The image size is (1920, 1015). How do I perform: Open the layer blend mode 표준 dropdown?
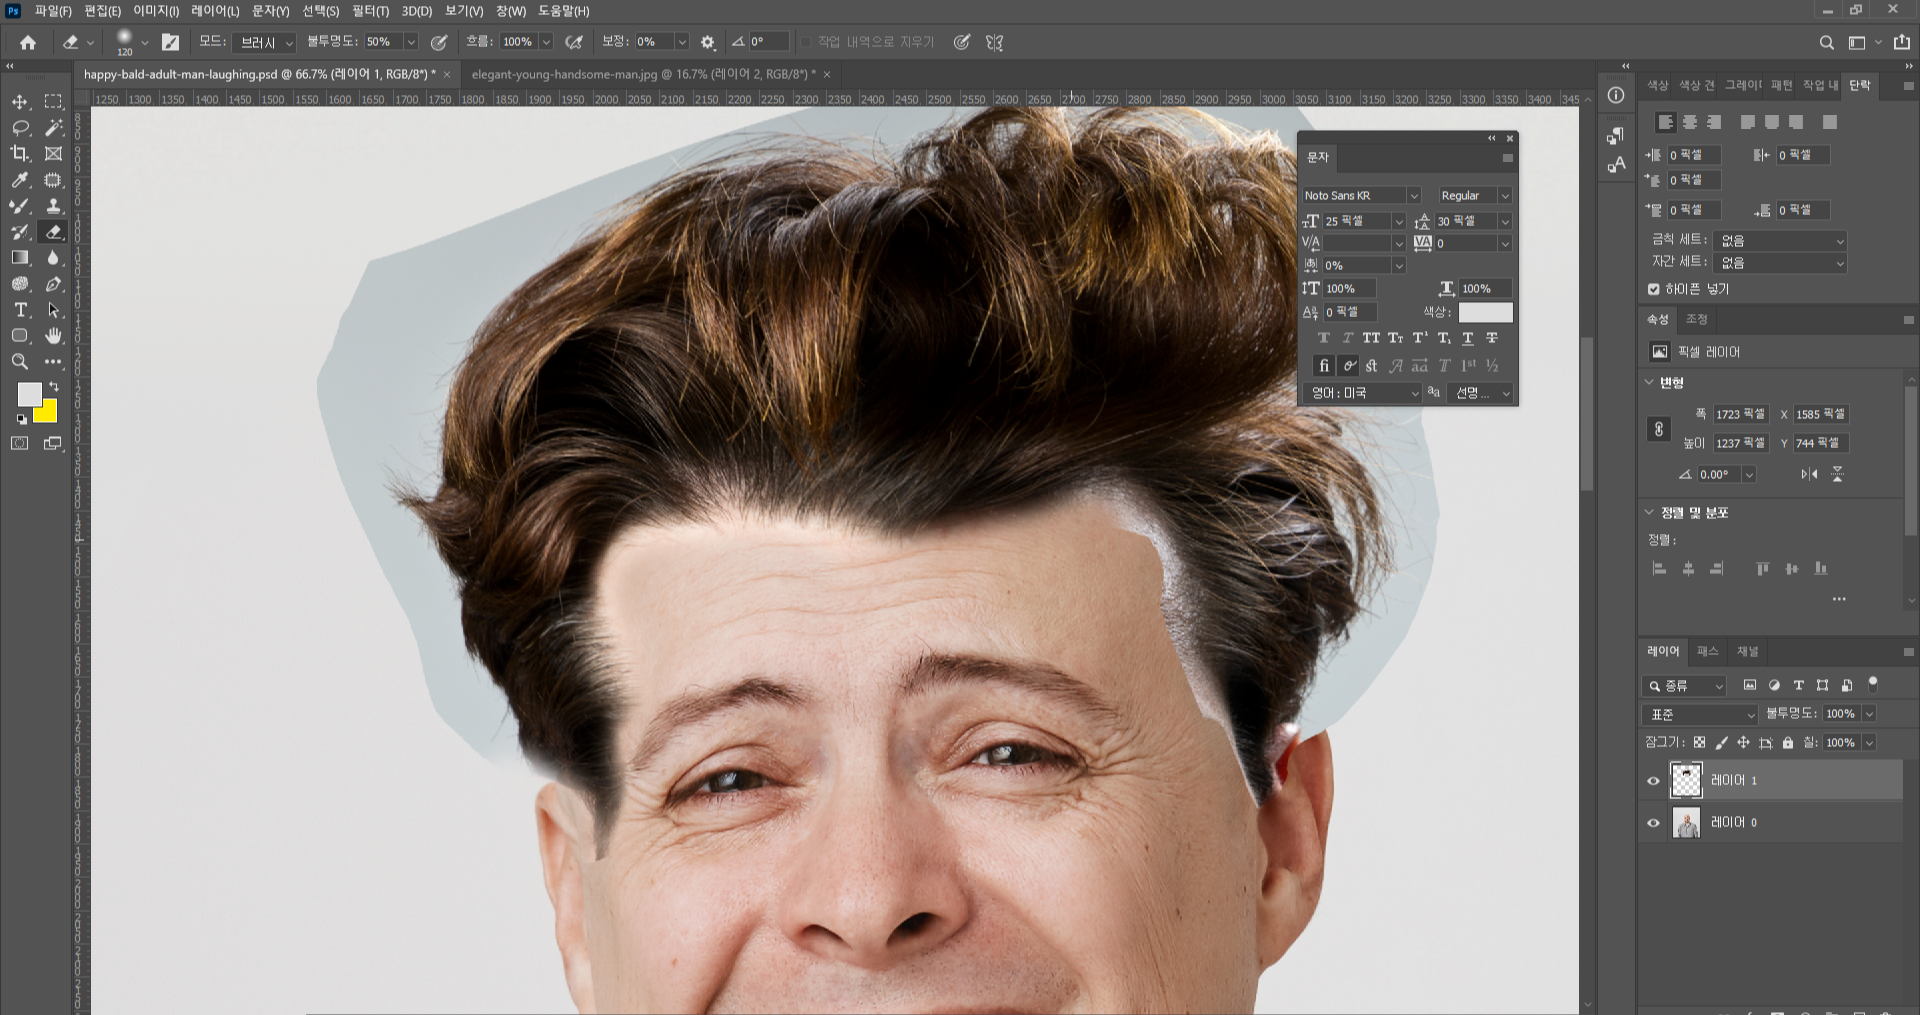(x=1700, y=714)
